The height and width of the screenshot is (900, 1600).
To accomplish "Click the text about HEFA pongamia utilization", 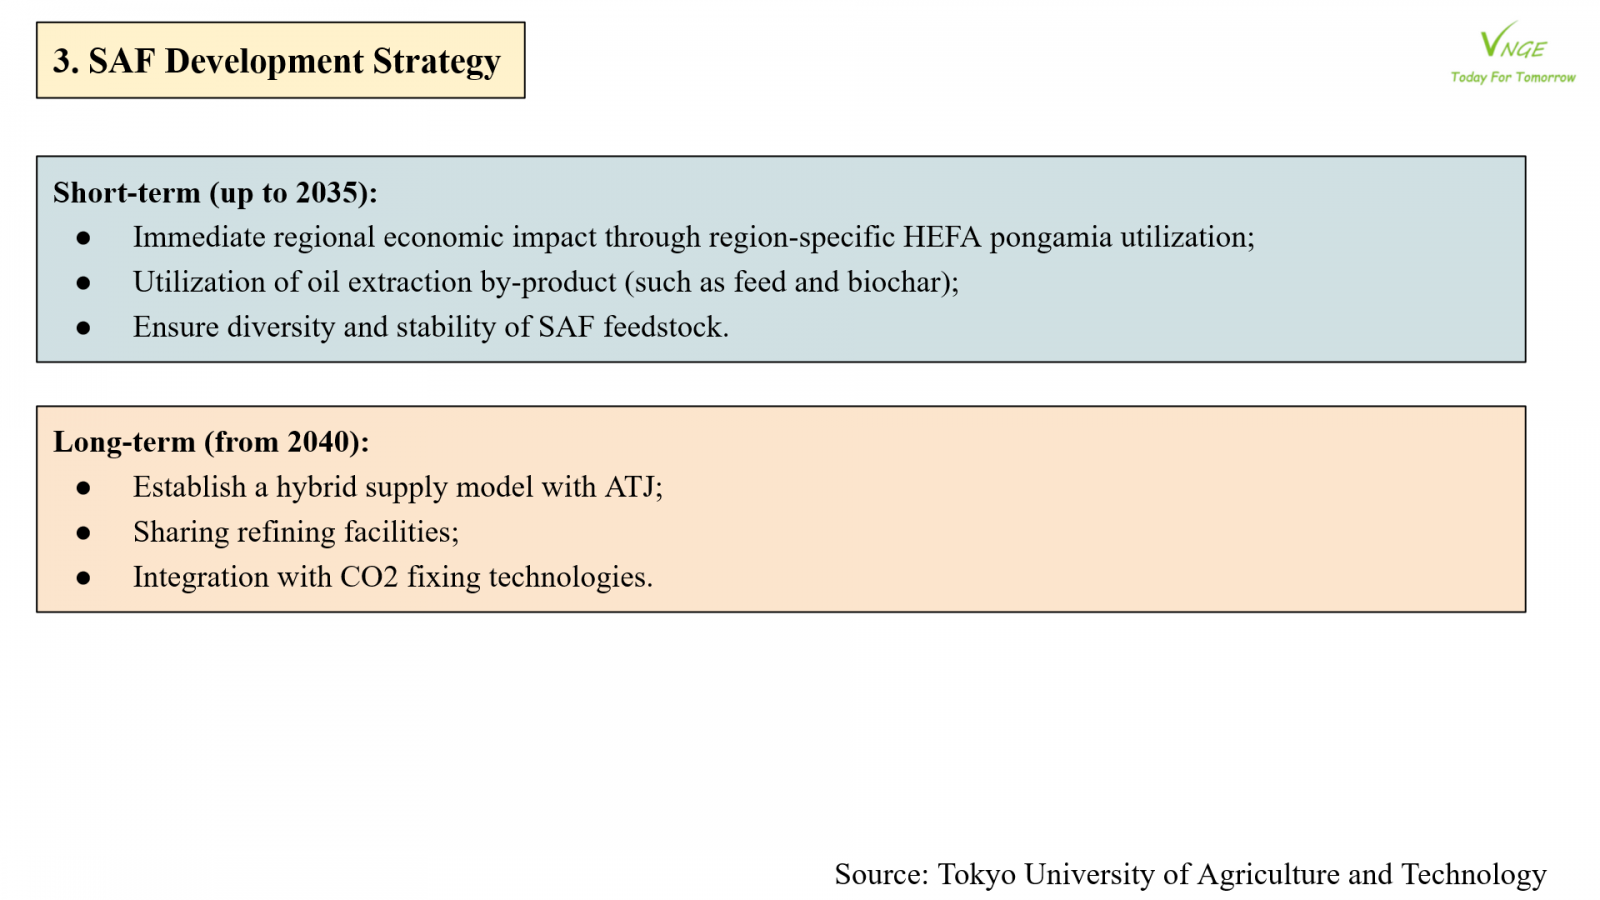I will pyautogui.click(x=693, y=237).
